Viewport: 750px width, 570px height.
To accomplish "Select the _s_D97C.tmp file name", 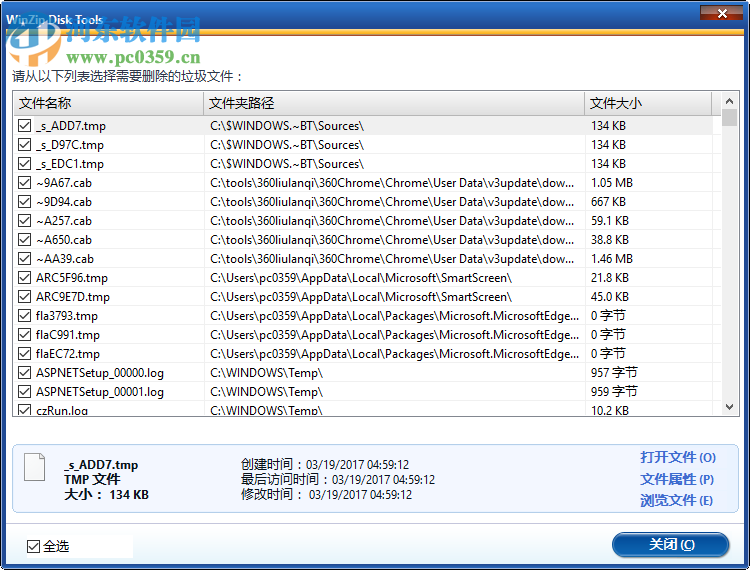I will pos(70,145).
